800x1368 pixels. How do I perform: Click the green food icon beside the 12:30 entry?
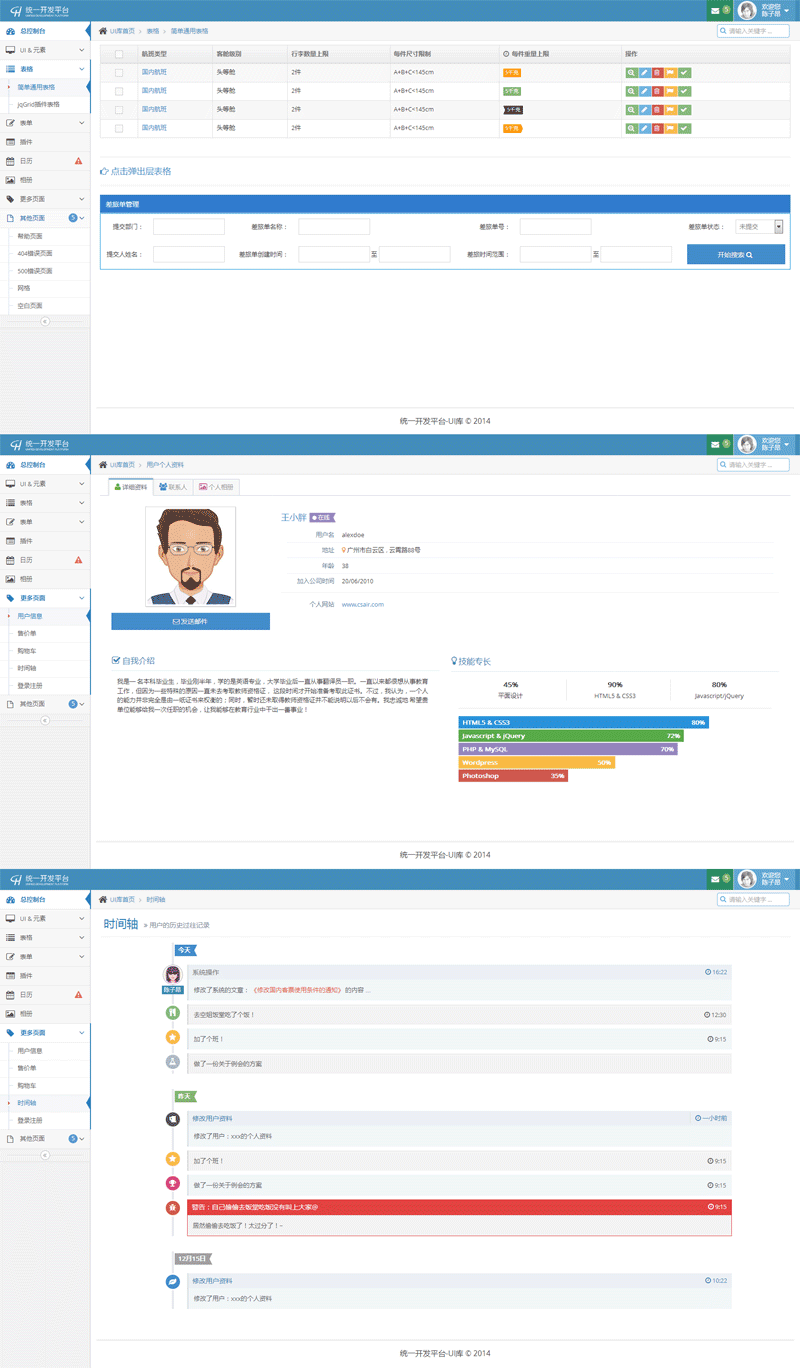click(x=174, y=1014)
